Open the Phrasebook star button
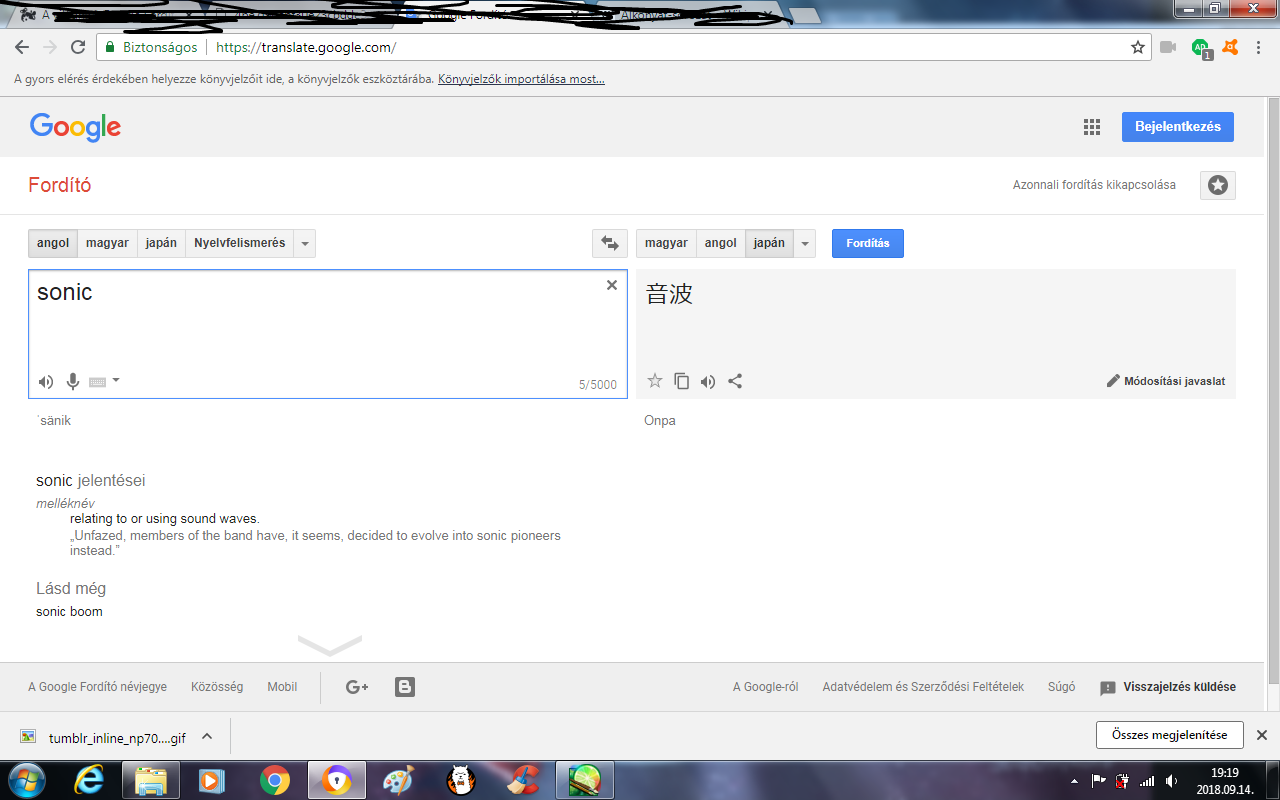 pos(1218,185)
